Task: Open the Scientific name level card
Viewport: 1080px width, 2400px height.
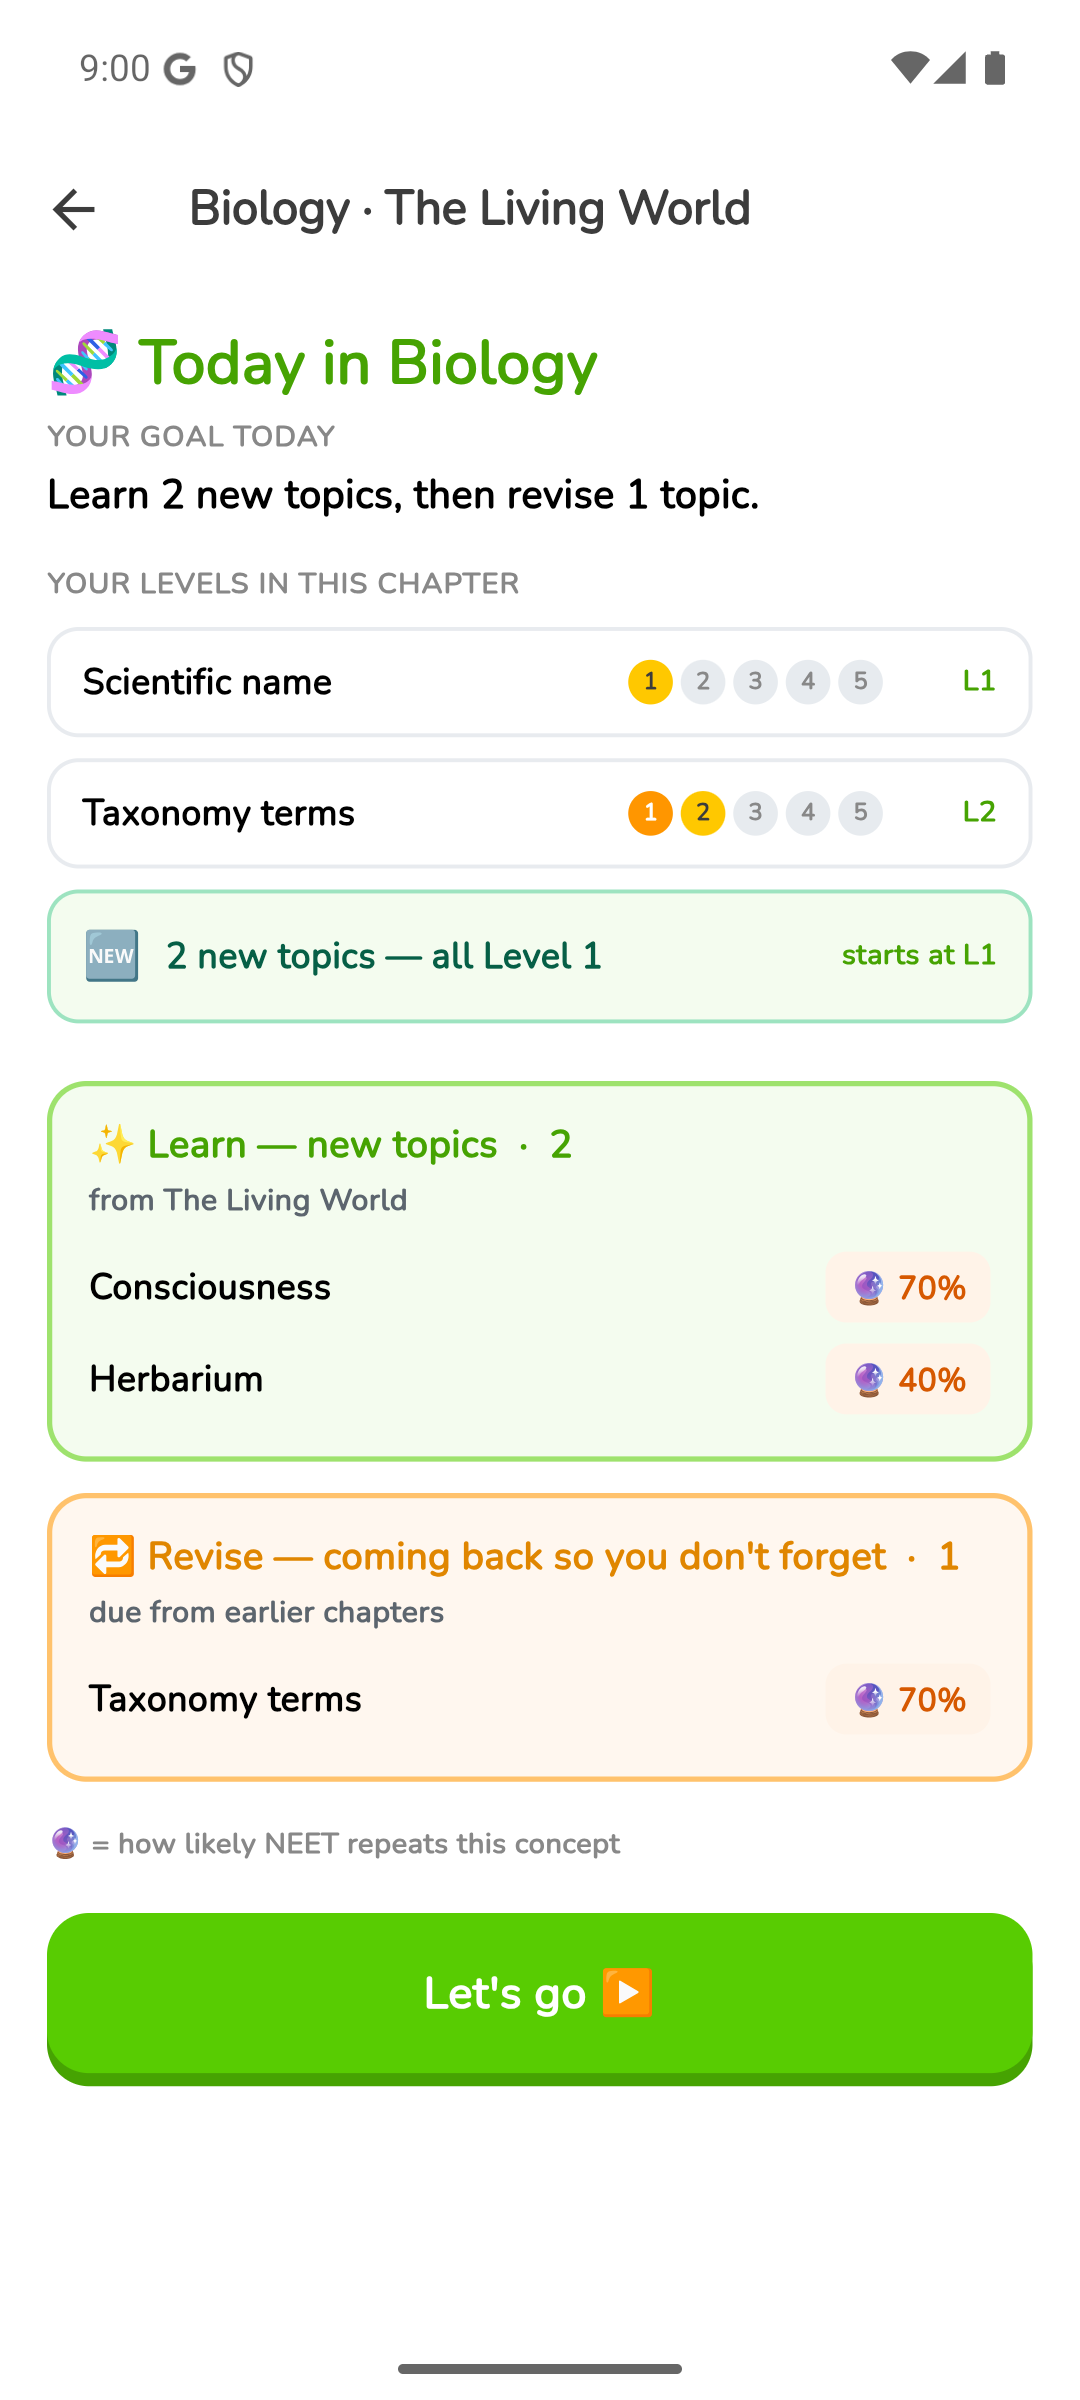Action: tap(540, 682)
